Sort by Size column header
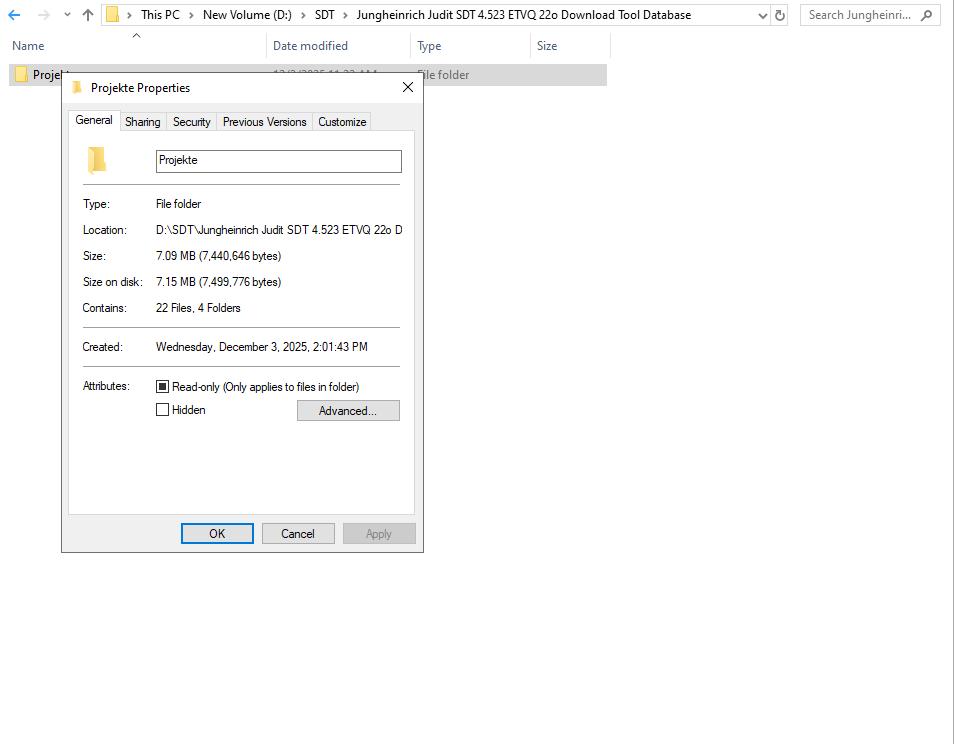Screen dimensions: 954x744 pos(546,46)
